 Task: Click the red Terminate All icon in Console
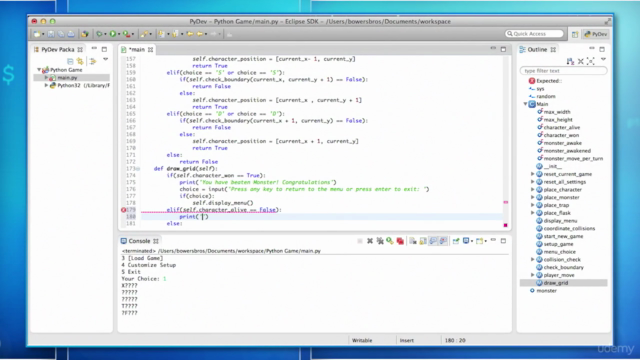400,241
